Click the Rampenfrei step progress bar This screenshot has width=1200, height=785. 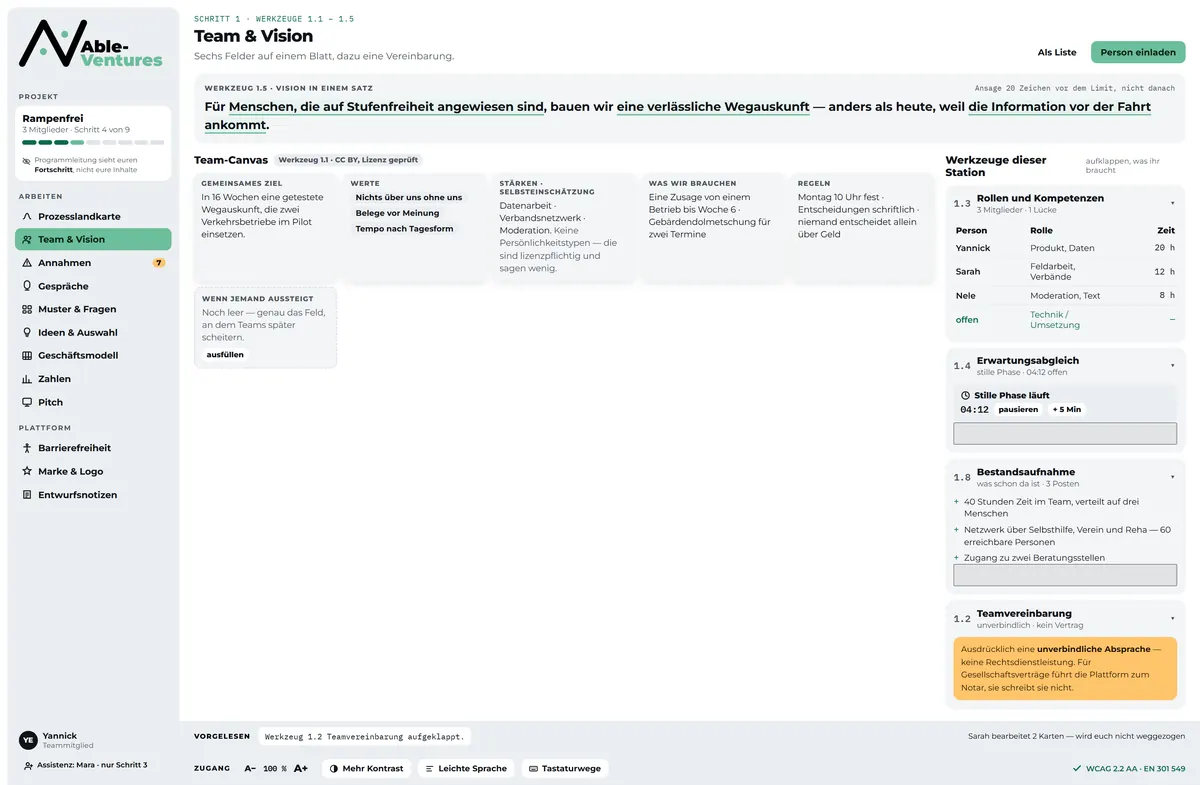coord(93,143)
